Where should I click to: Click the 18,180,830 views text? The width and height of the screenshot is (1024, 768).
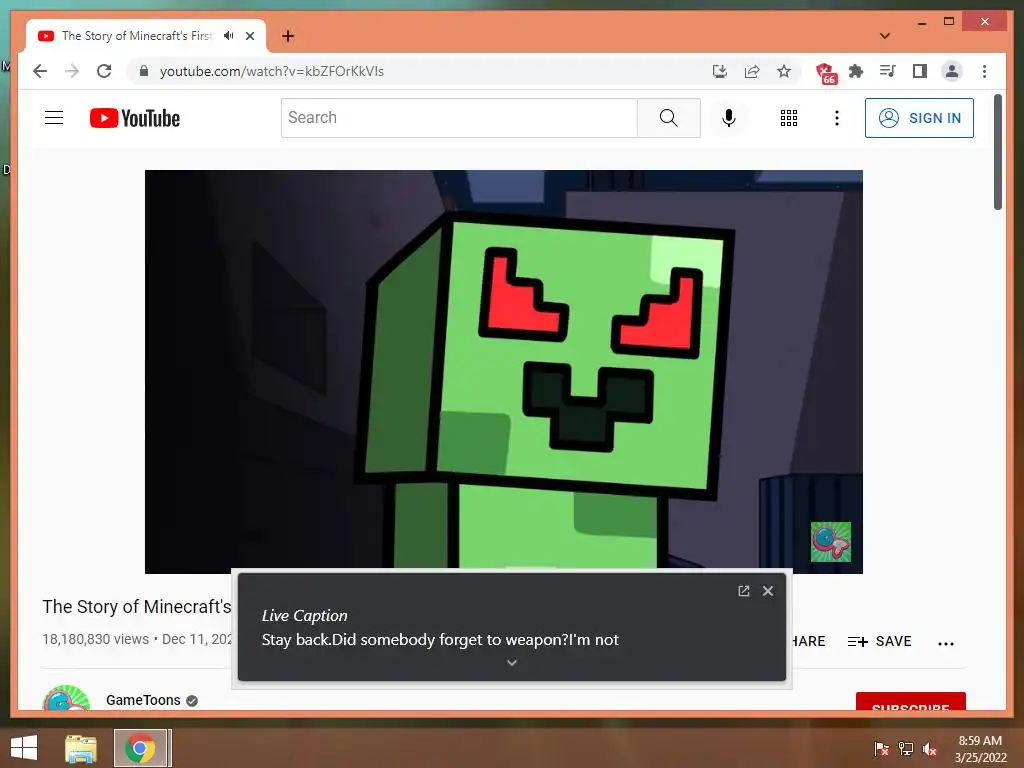tap(95, 639)
